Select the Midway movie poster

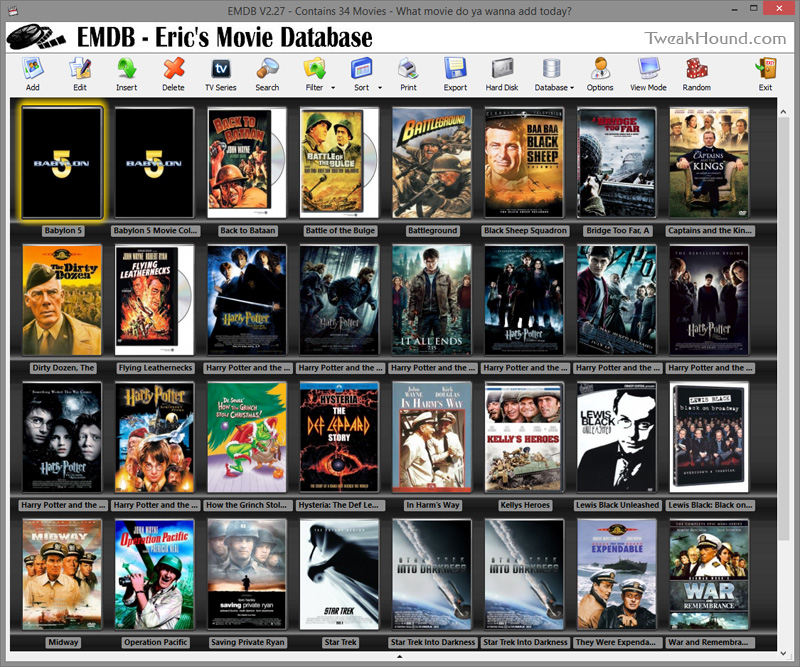click(x=62, y=575)
